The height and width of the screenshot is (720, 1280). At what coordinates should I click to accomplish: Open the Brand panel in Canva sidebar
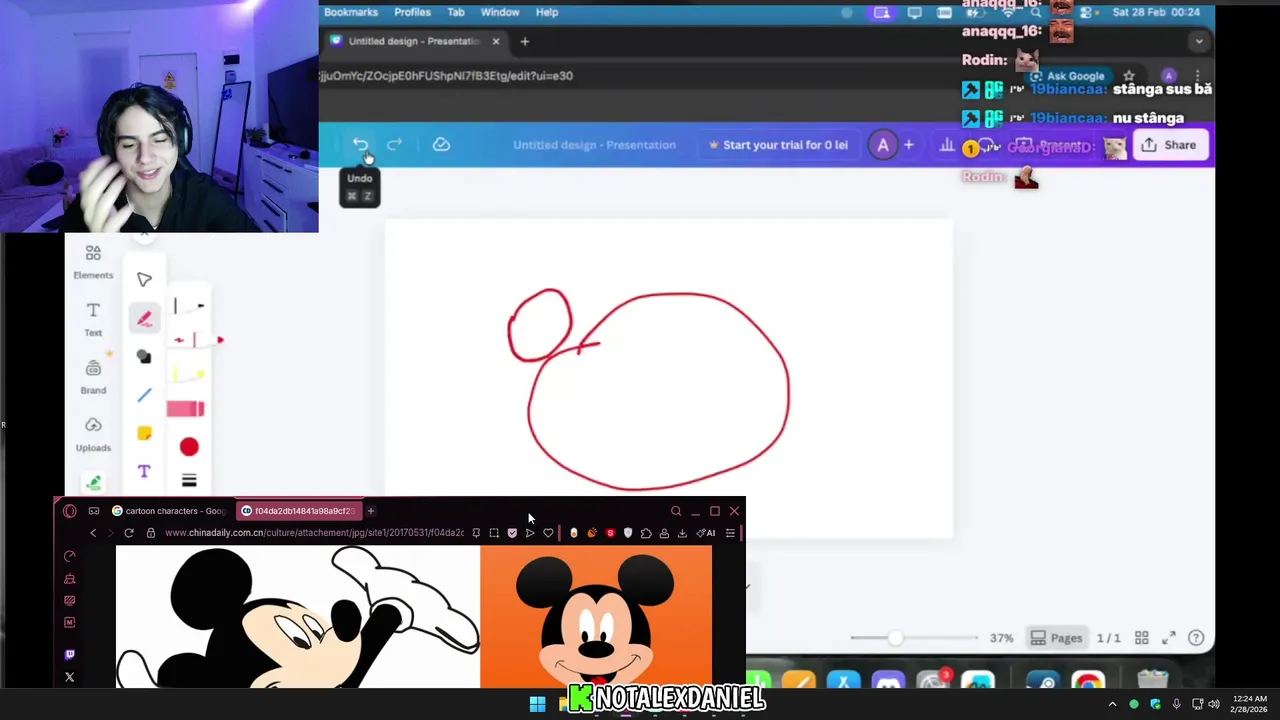click(x=93, y=377)
